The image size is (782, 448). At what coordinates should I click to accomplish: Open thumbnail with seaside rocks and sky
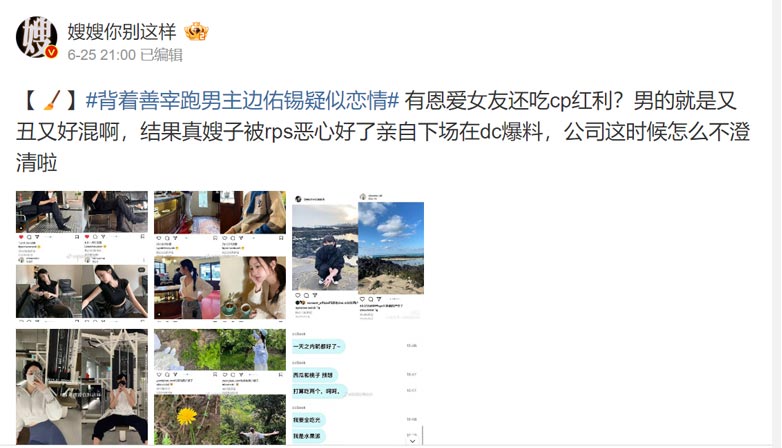pos(358,254)
